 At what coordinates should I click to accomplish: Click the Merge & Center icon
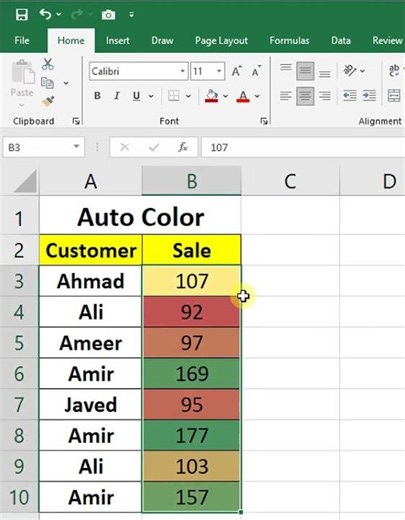click(x=394, y=96)
